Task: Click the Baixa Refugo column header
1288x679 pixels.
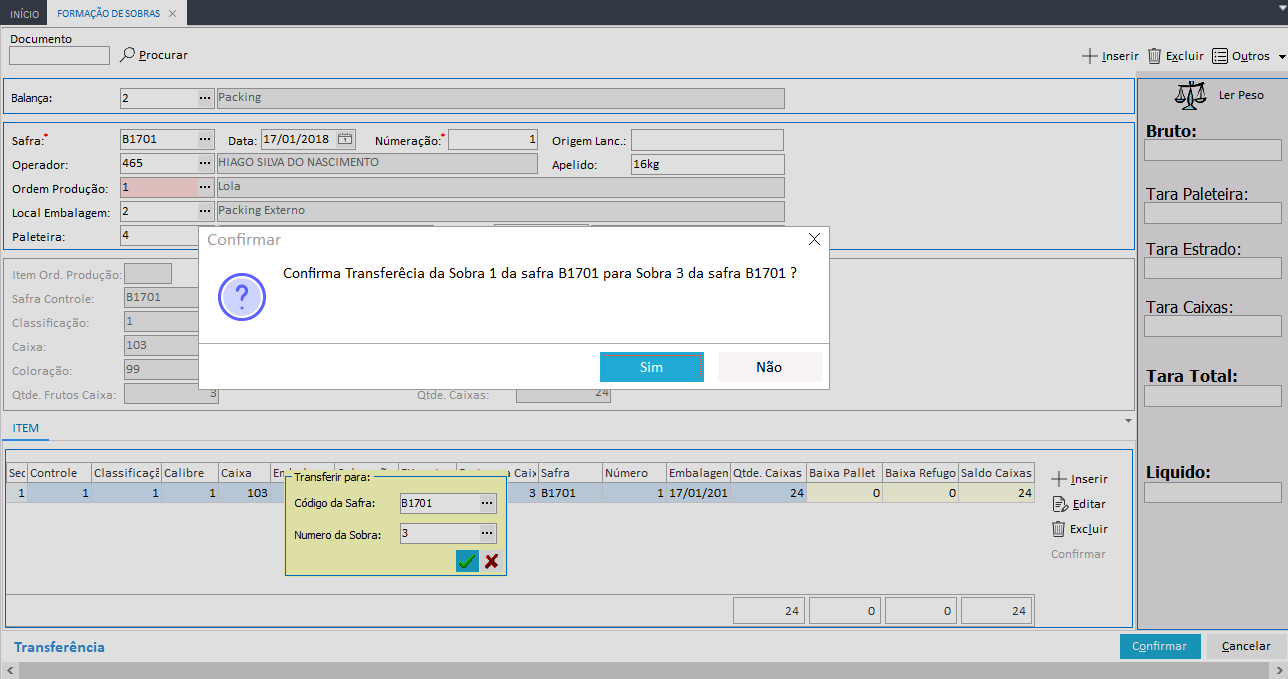Action: [x=920, y=473]
